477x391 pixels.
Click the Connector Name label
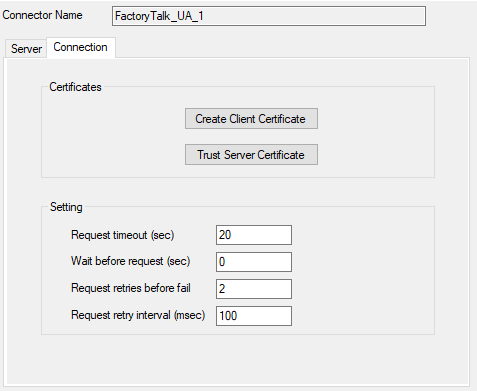[x=42, y=15]
